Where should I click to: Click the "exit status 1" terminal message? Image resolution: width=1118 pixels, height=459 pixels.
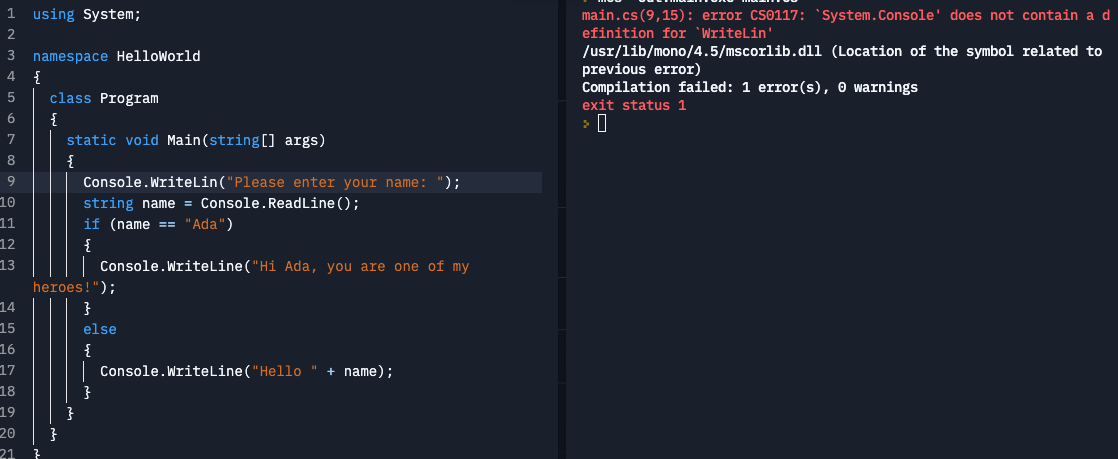point(634,105)
